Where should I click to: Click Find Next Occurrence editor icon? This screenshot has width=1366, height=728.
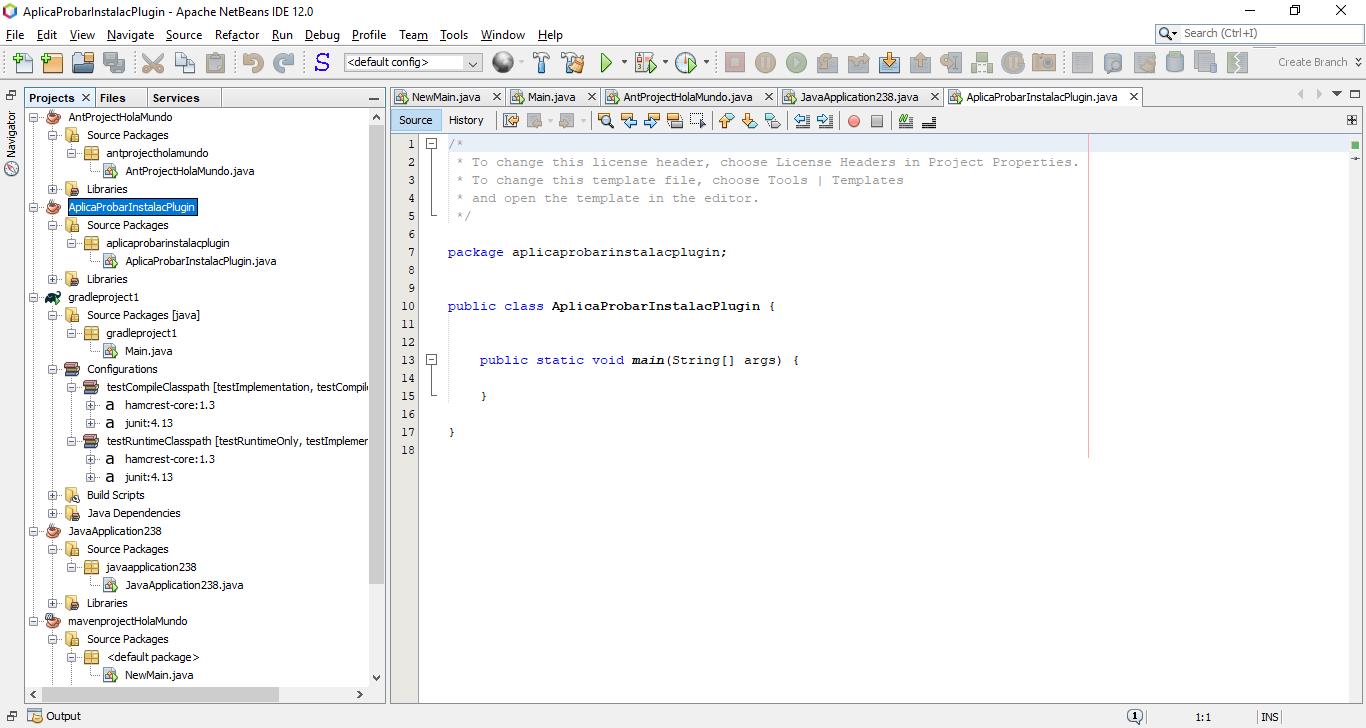point(651,121)
